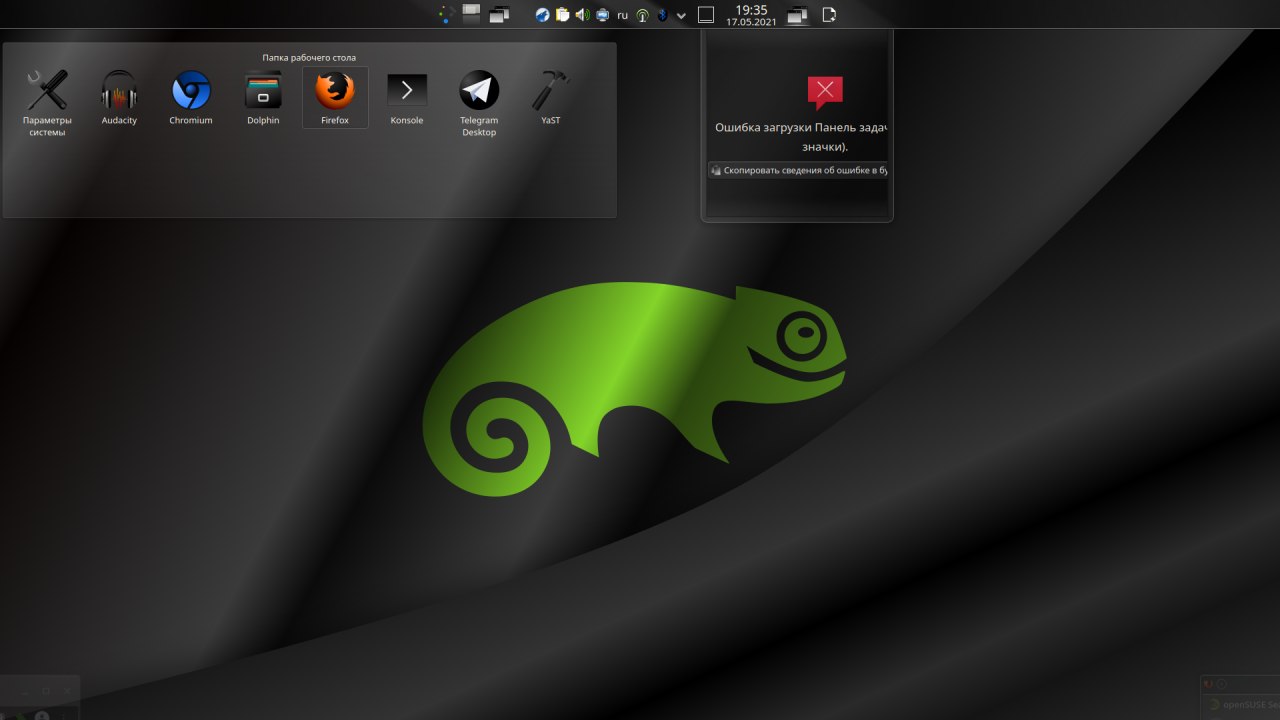Click the empty square icon left of clock
Viewport: 1280px width, 720px height.
pyautogui.click(x=706, y=15)
